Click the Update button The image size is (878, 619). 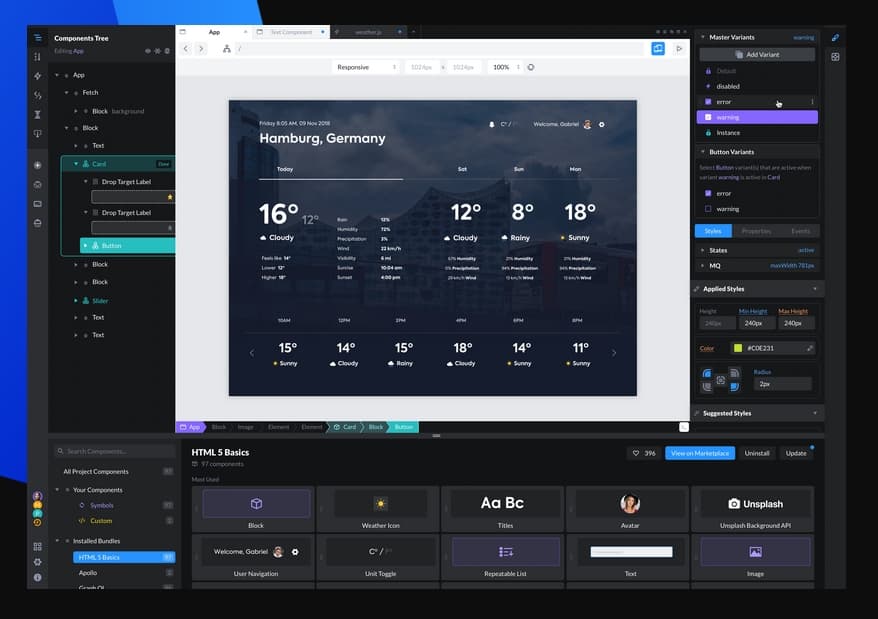point(796,453)
